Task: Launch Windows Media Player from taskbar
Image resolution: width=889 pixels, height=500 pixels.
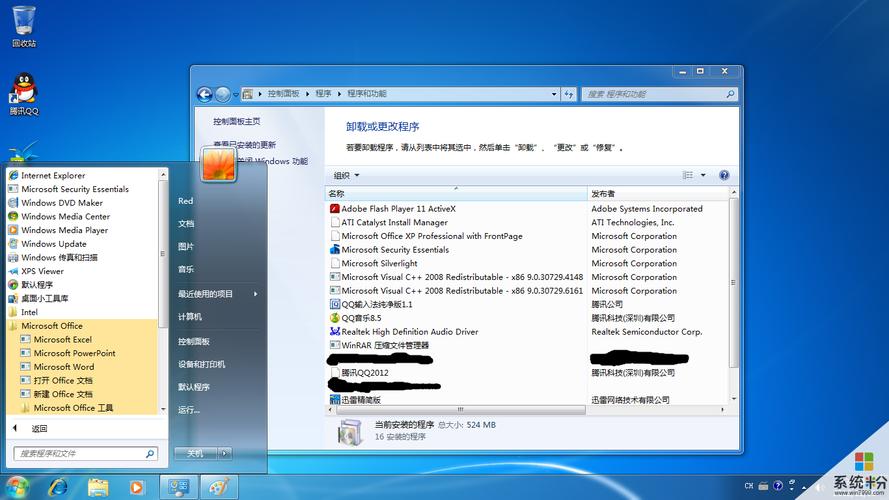Action: (137, 487)
